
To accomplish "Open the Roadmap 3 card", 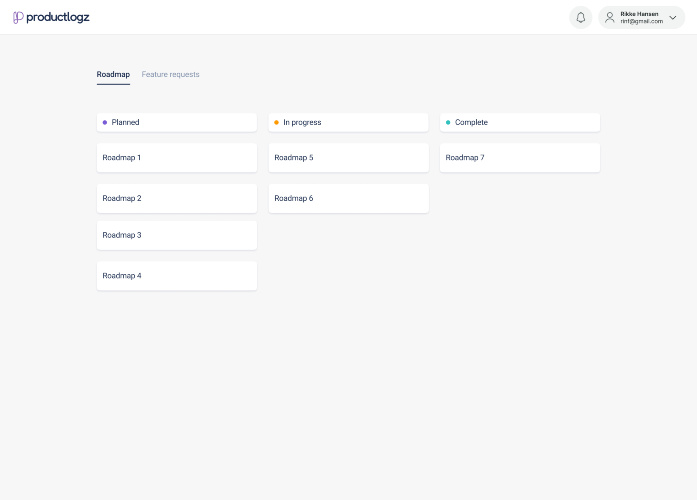I will click(x=177, y=235).
